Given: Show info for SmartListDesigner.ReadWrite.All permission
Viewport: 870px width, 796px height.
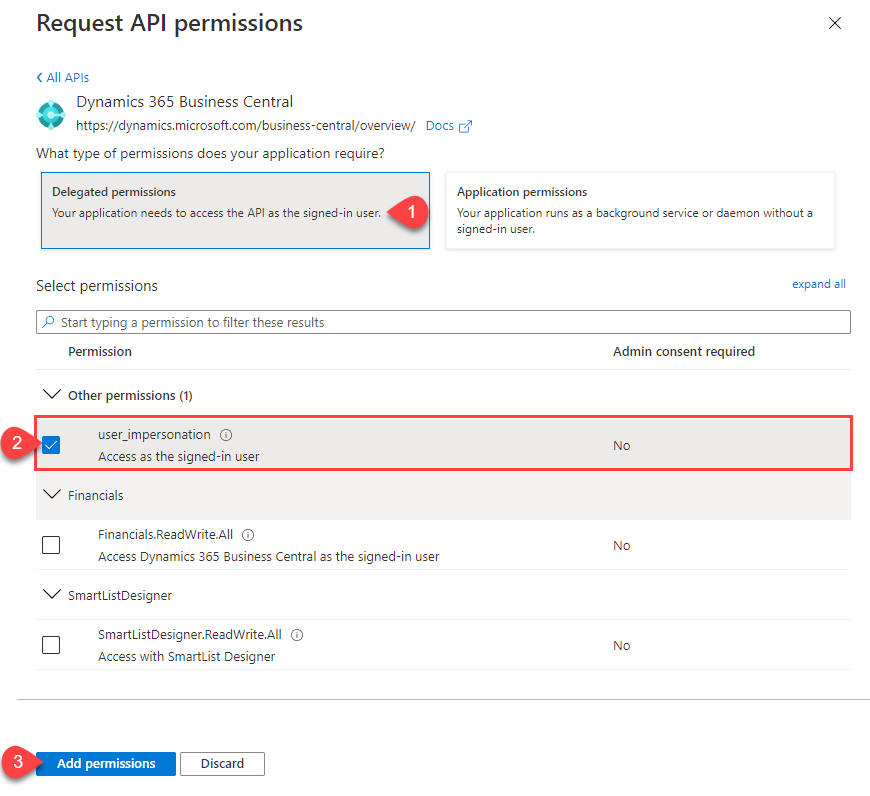Looking at the screenshot, I should (297, 635).
